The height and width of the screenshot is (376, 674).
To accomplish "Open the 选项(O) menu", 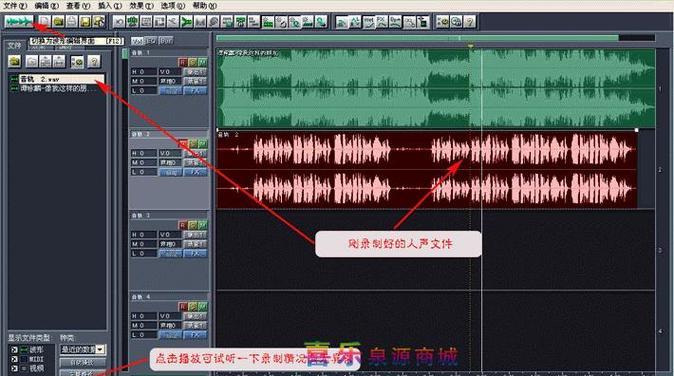I will 173,6.
